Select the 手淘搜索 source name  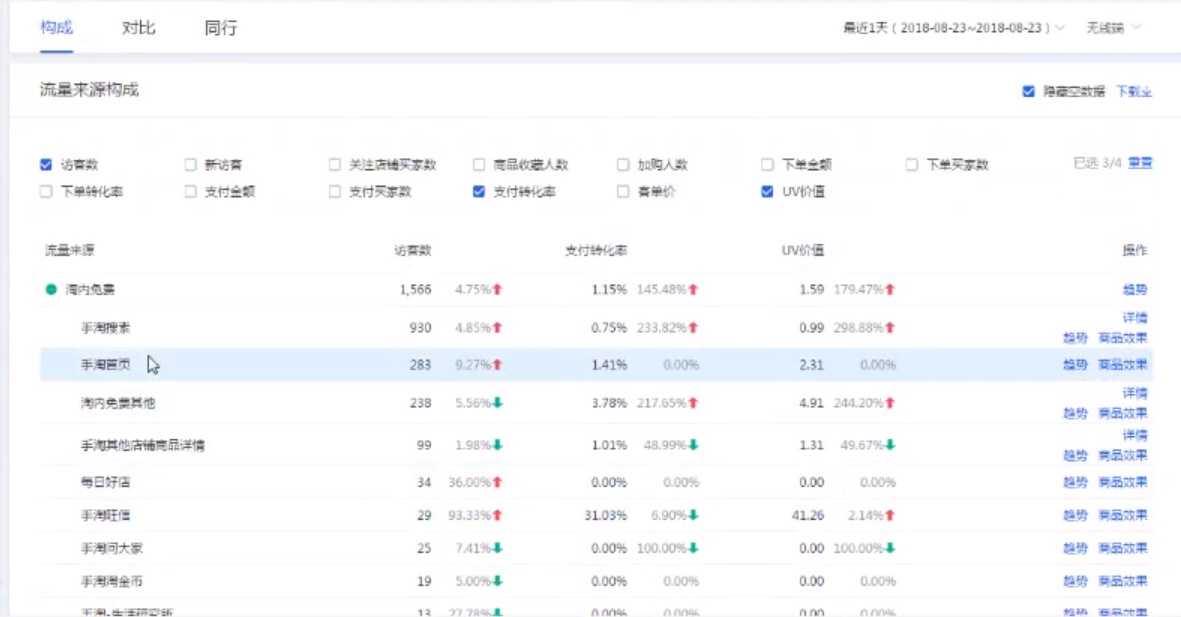point(105,328)
